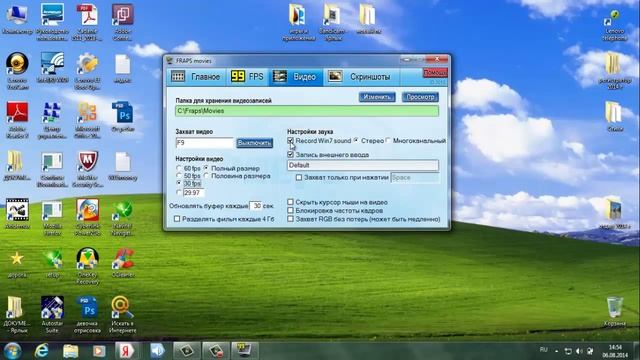The width and height of the screenshot is (640, 360).
Task: Select the custom 29.97 fps radio button
Action: tap(179, 192)
